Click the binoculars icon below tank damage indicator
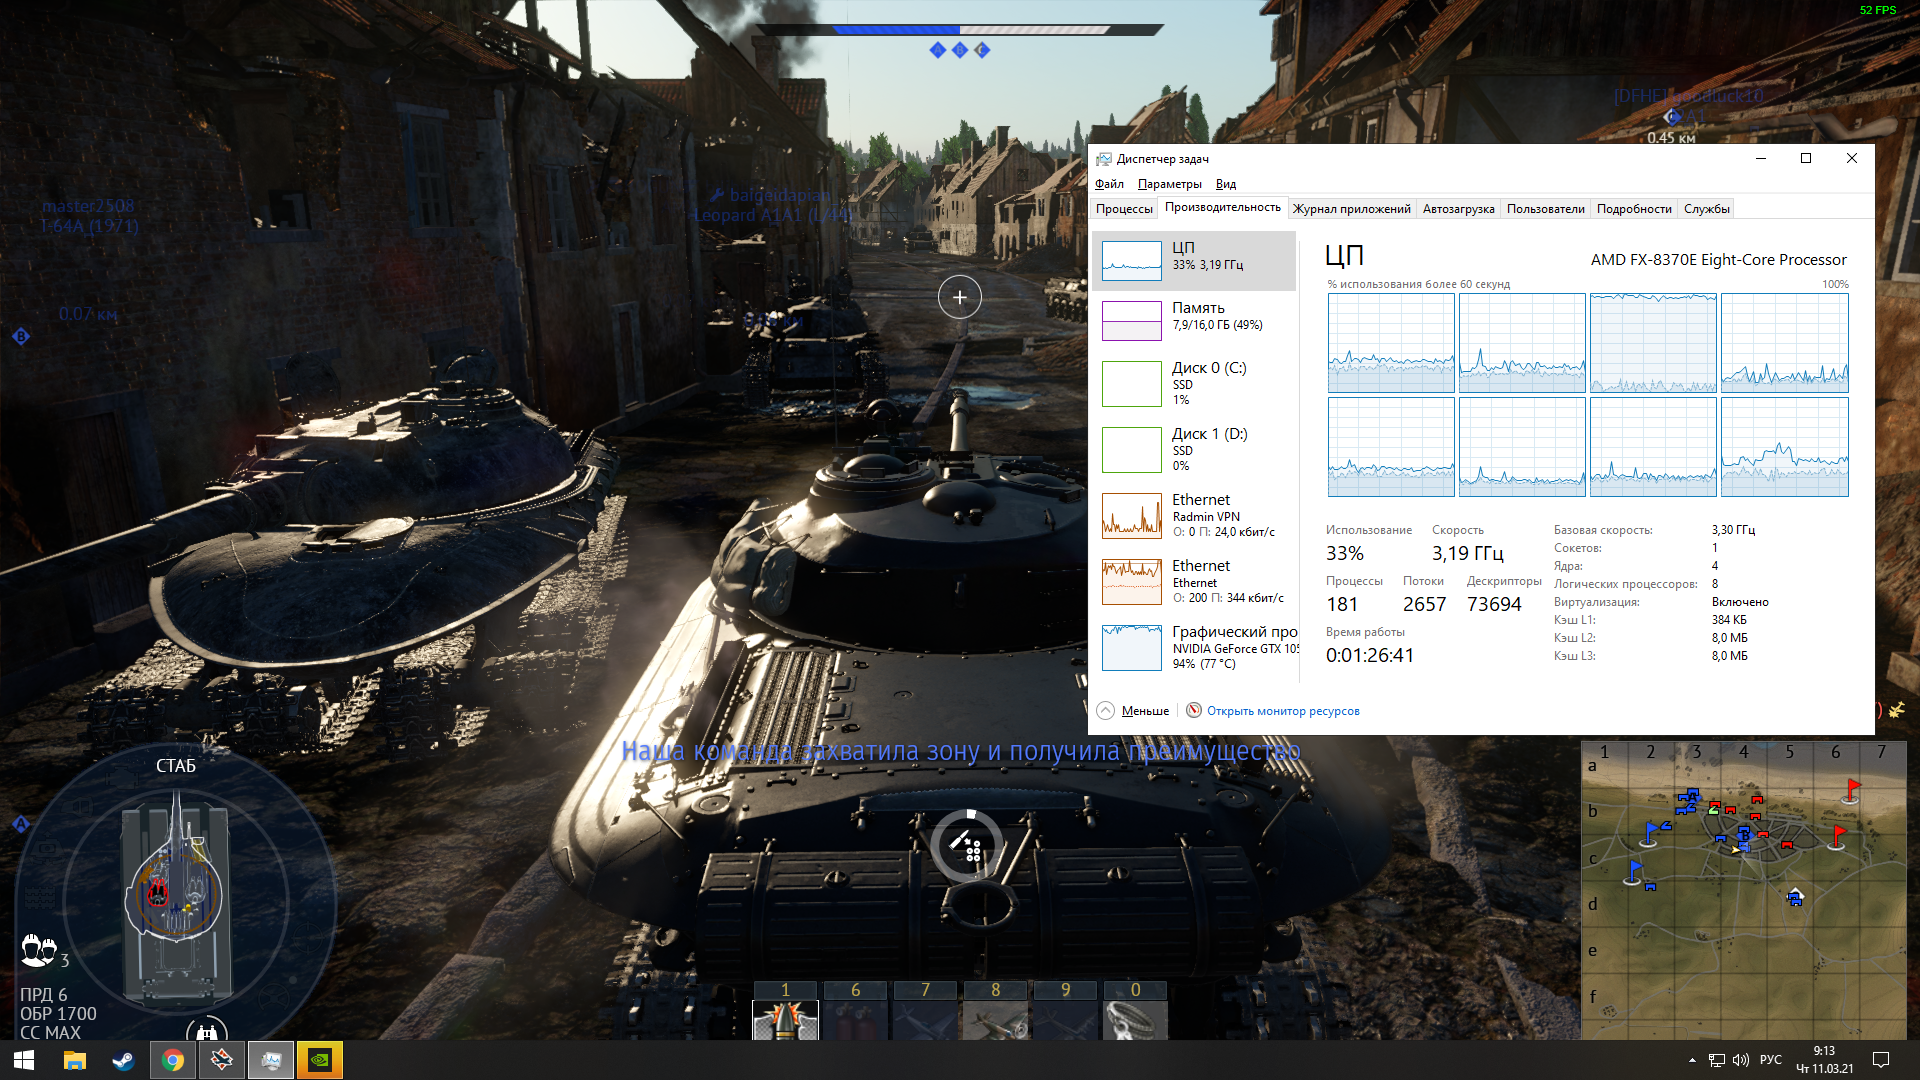 click(207, 1031)
